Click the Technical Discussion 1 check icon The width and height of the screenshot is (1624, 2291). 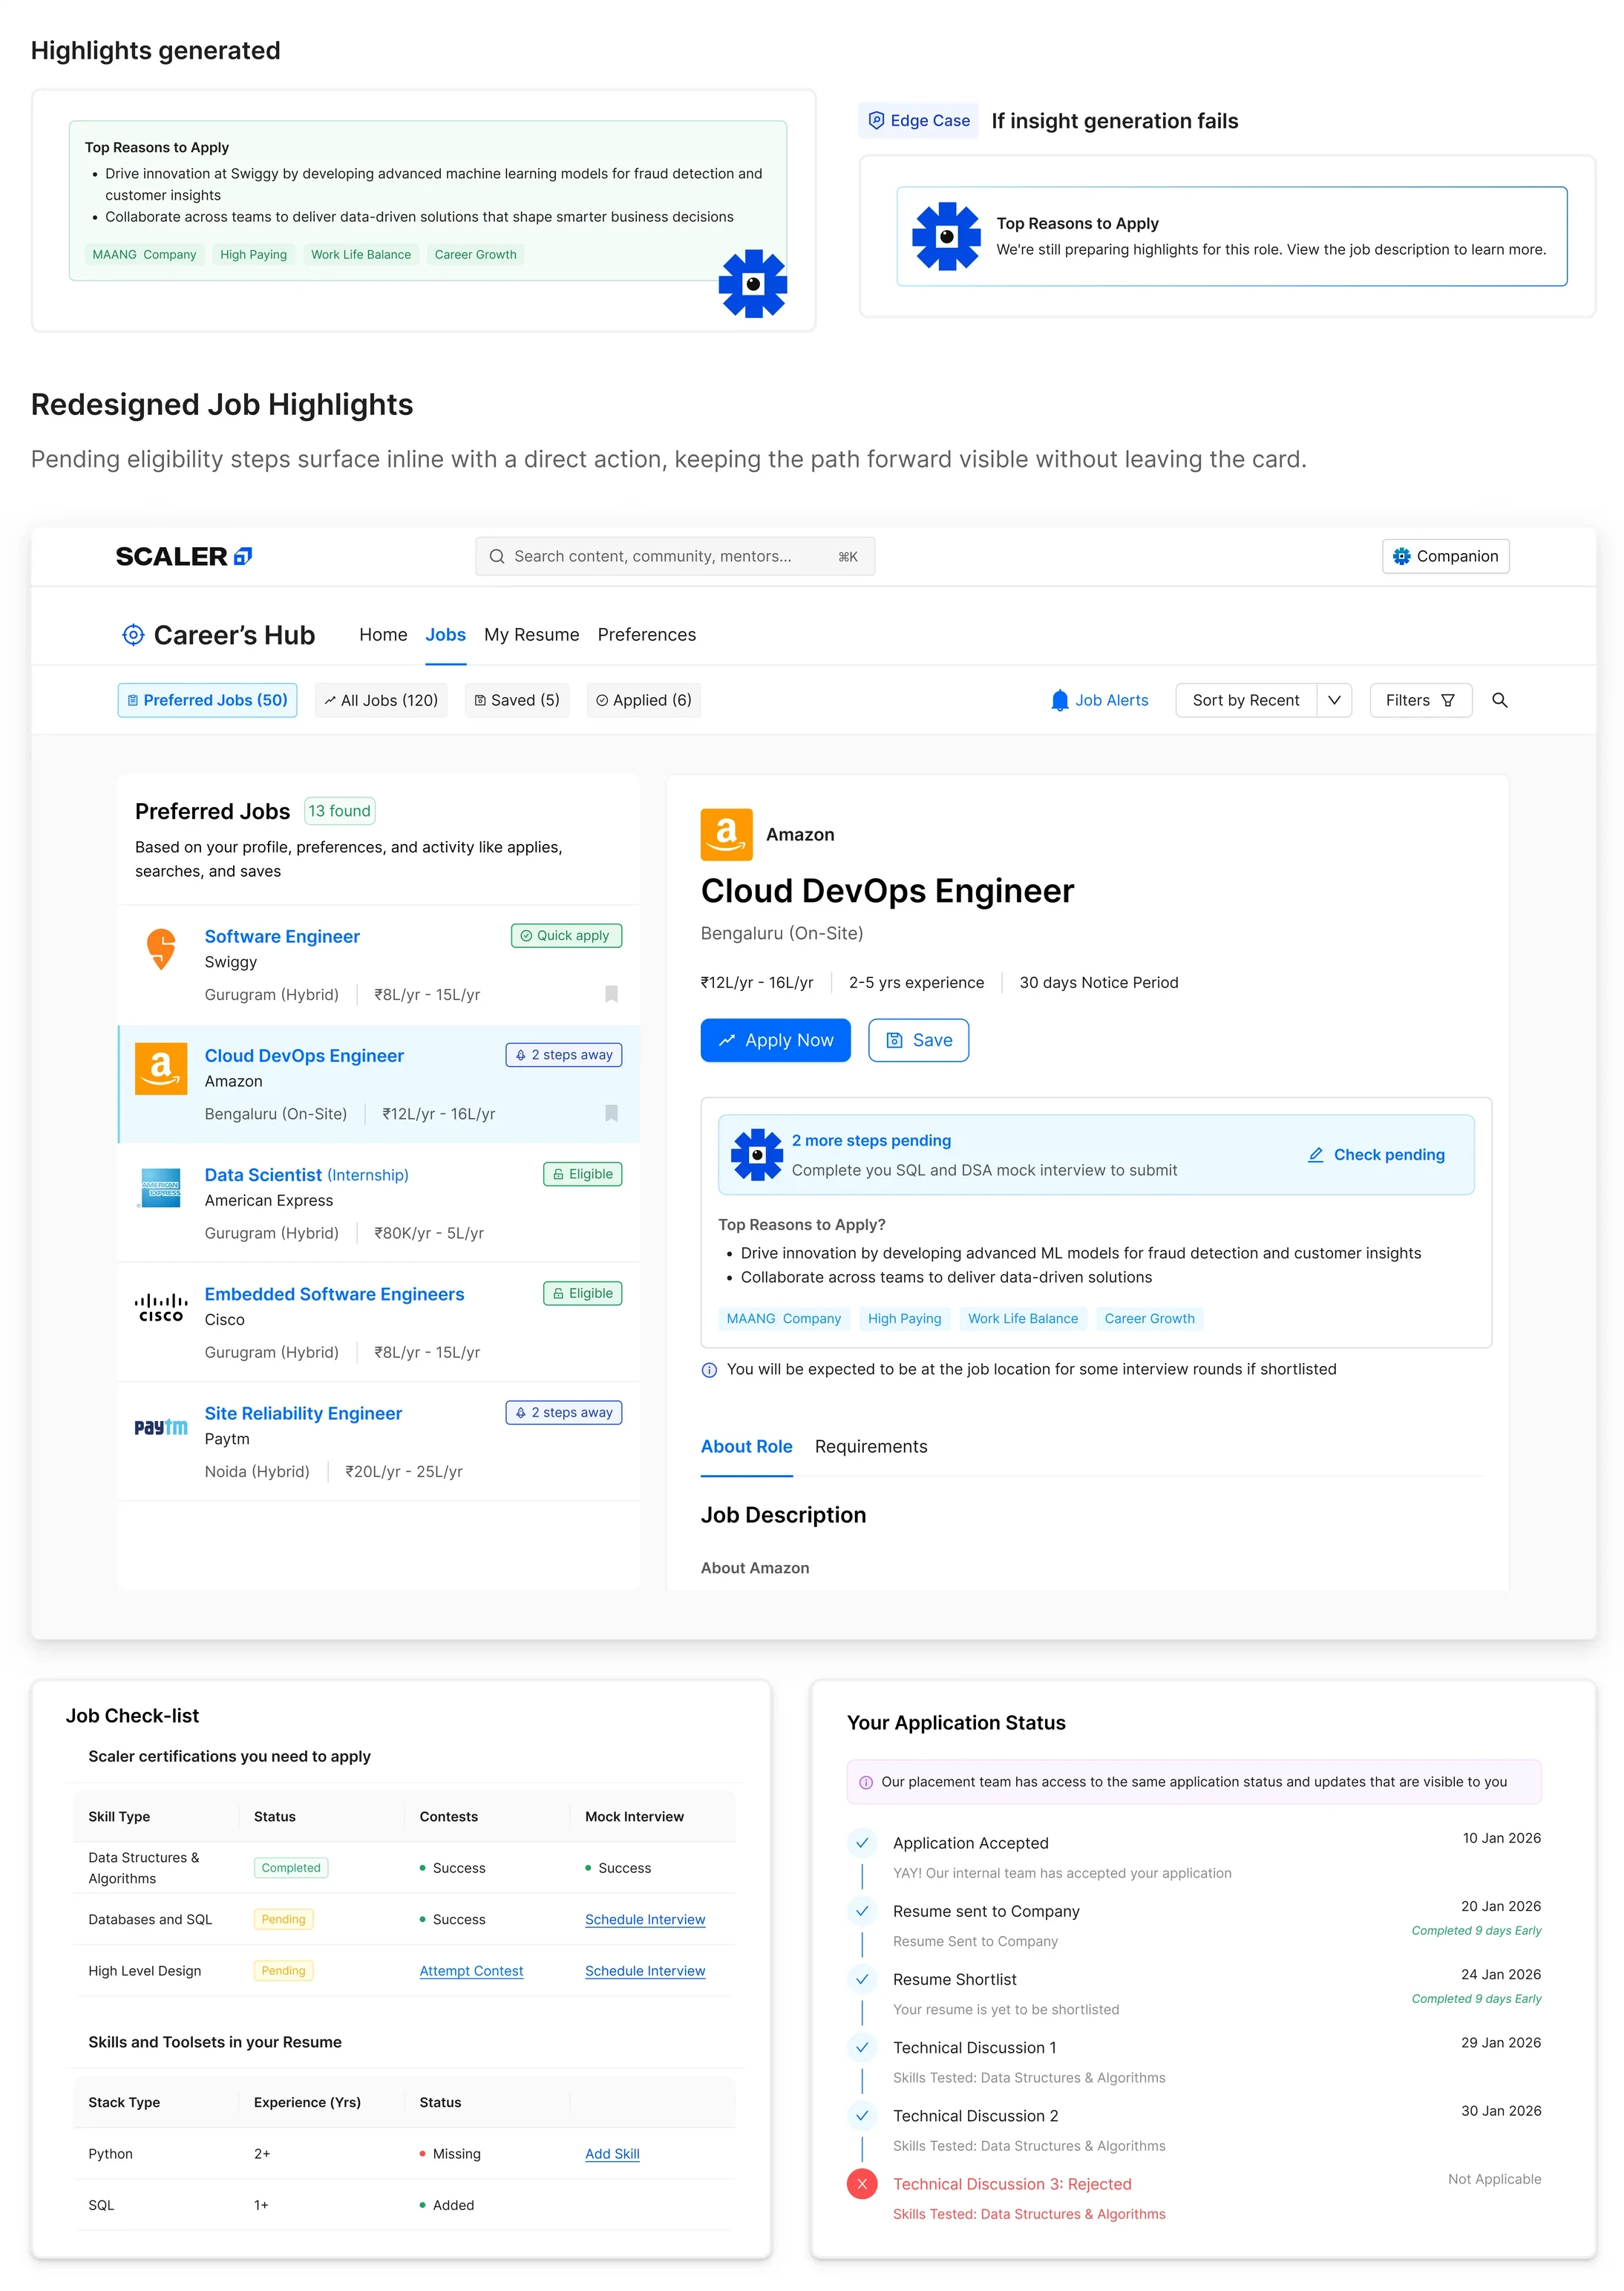point(862,2047)
